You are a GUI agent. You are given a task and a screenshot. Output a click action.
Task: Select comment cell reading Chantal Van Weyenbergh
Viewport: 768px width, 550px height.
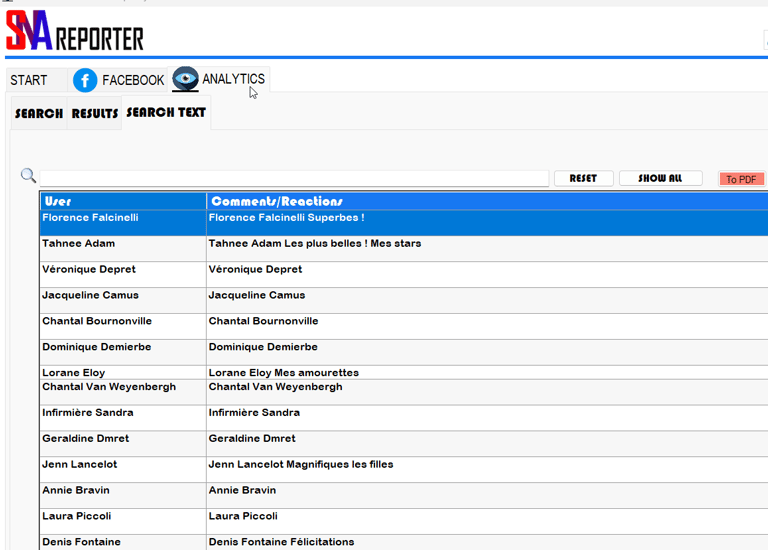(x=487, y=392)
